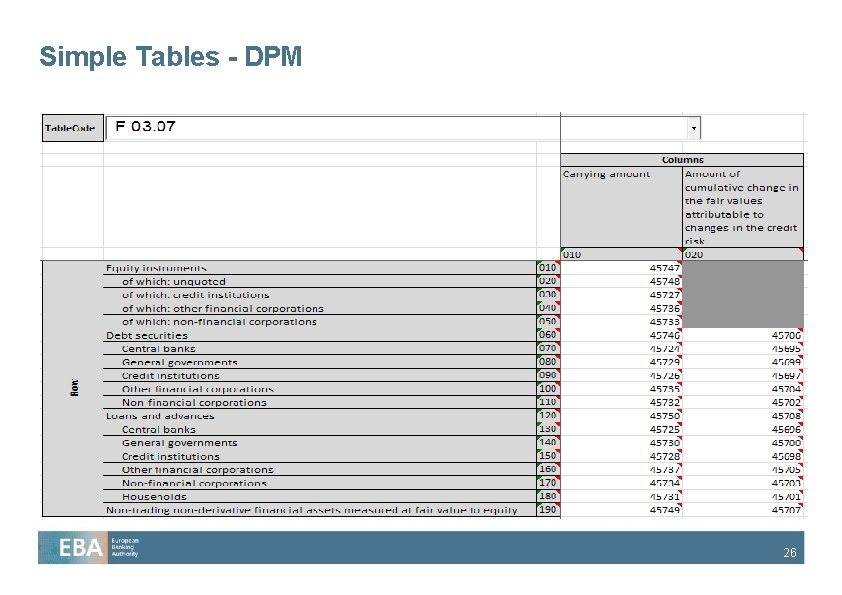Click the red triangle on value 45700

tap(802, 330)
